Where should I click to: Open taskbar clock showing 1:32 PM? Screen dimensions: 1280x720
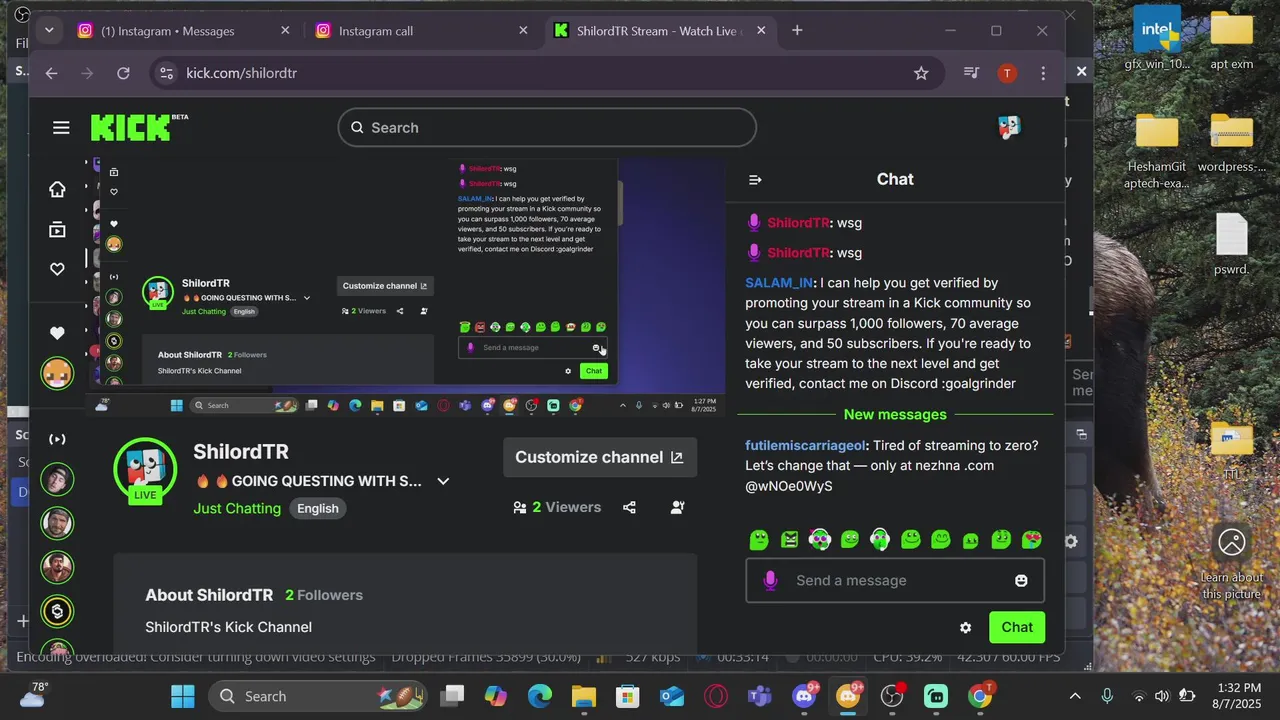point(1239,697)
